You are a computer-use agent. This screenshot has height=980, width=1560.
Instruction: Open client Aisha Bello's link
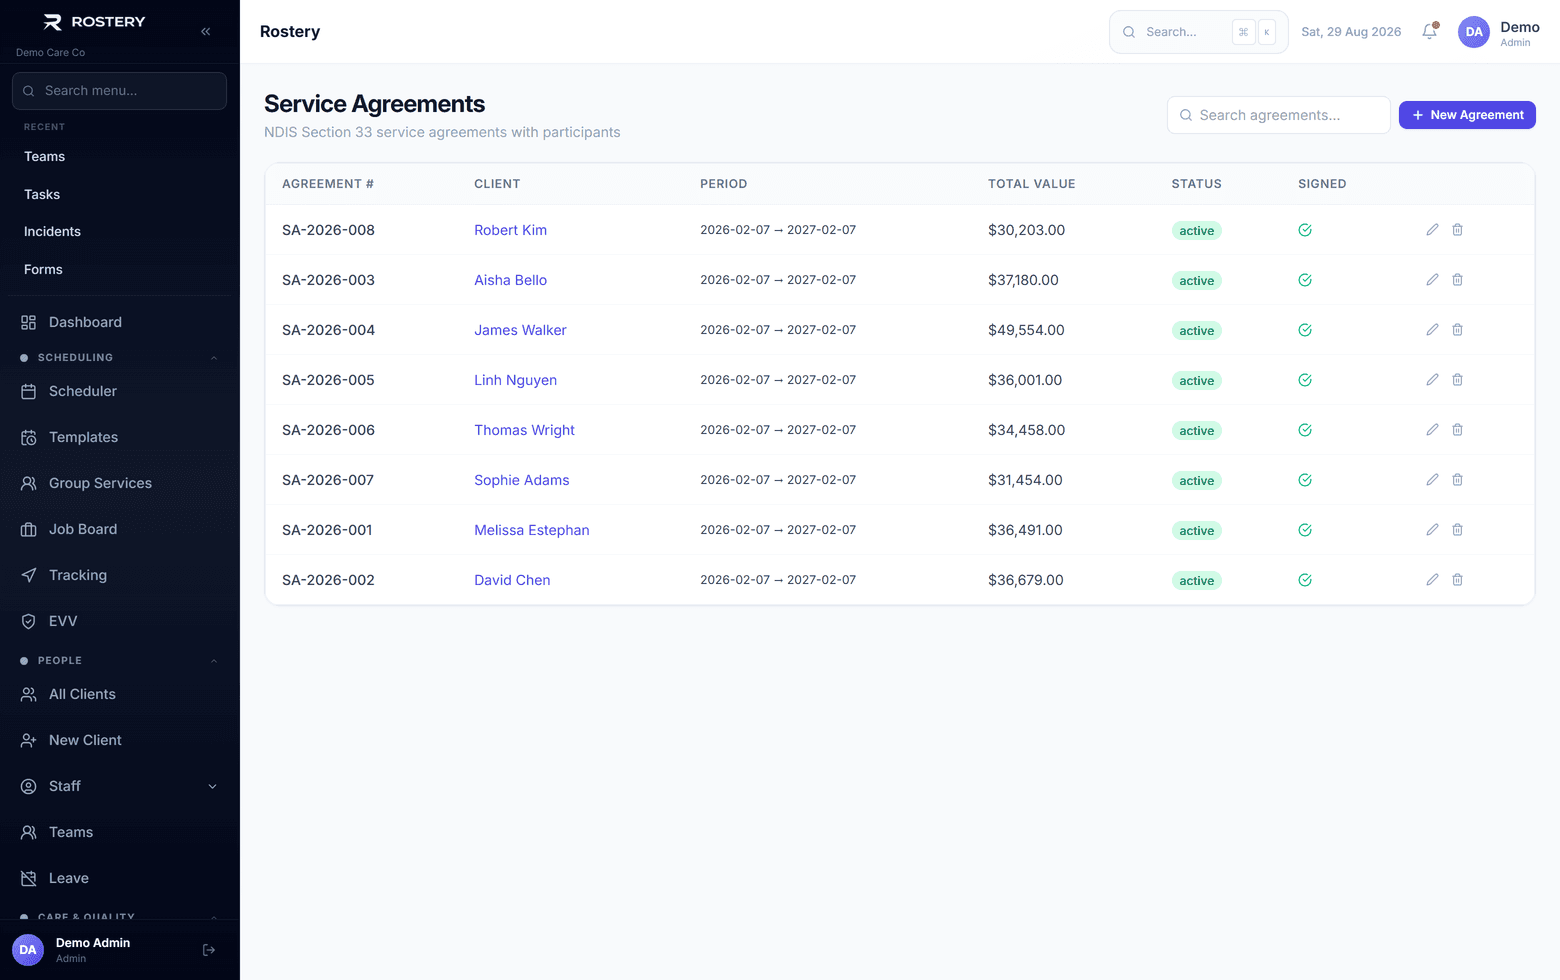point(510,280)
